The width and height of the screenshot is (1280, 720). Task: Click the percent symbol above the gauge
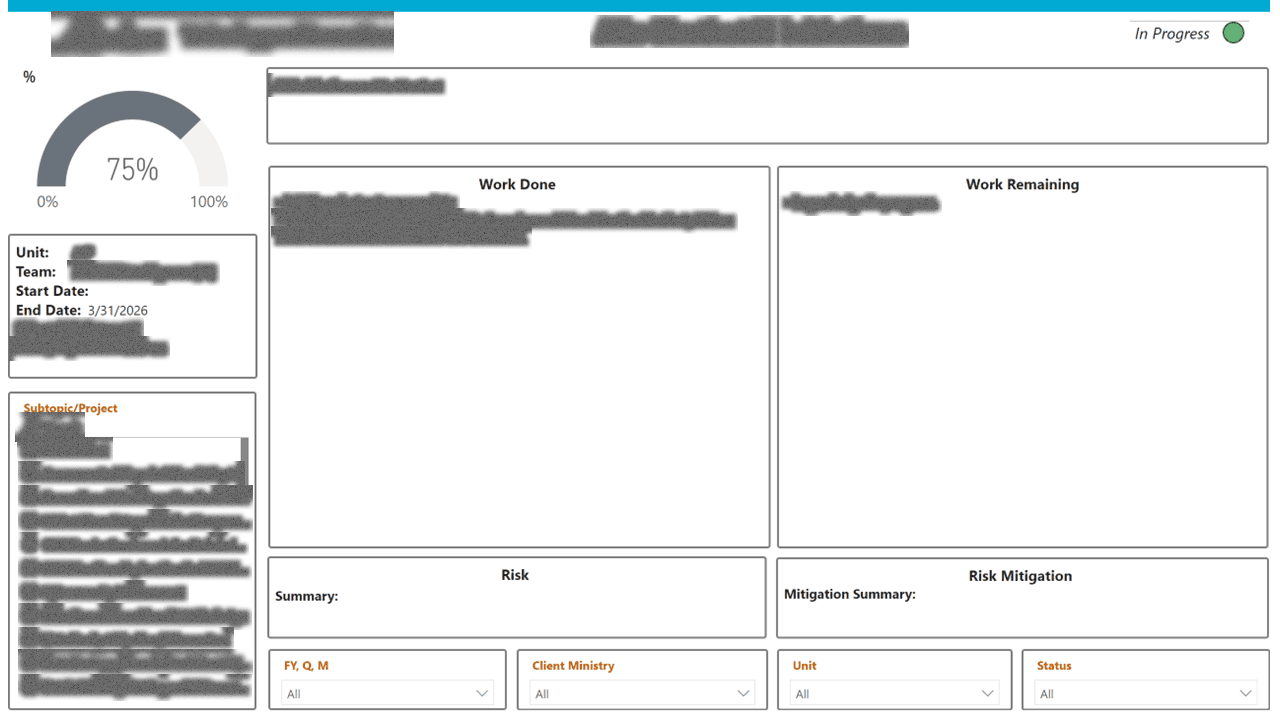tap(29, 76)
